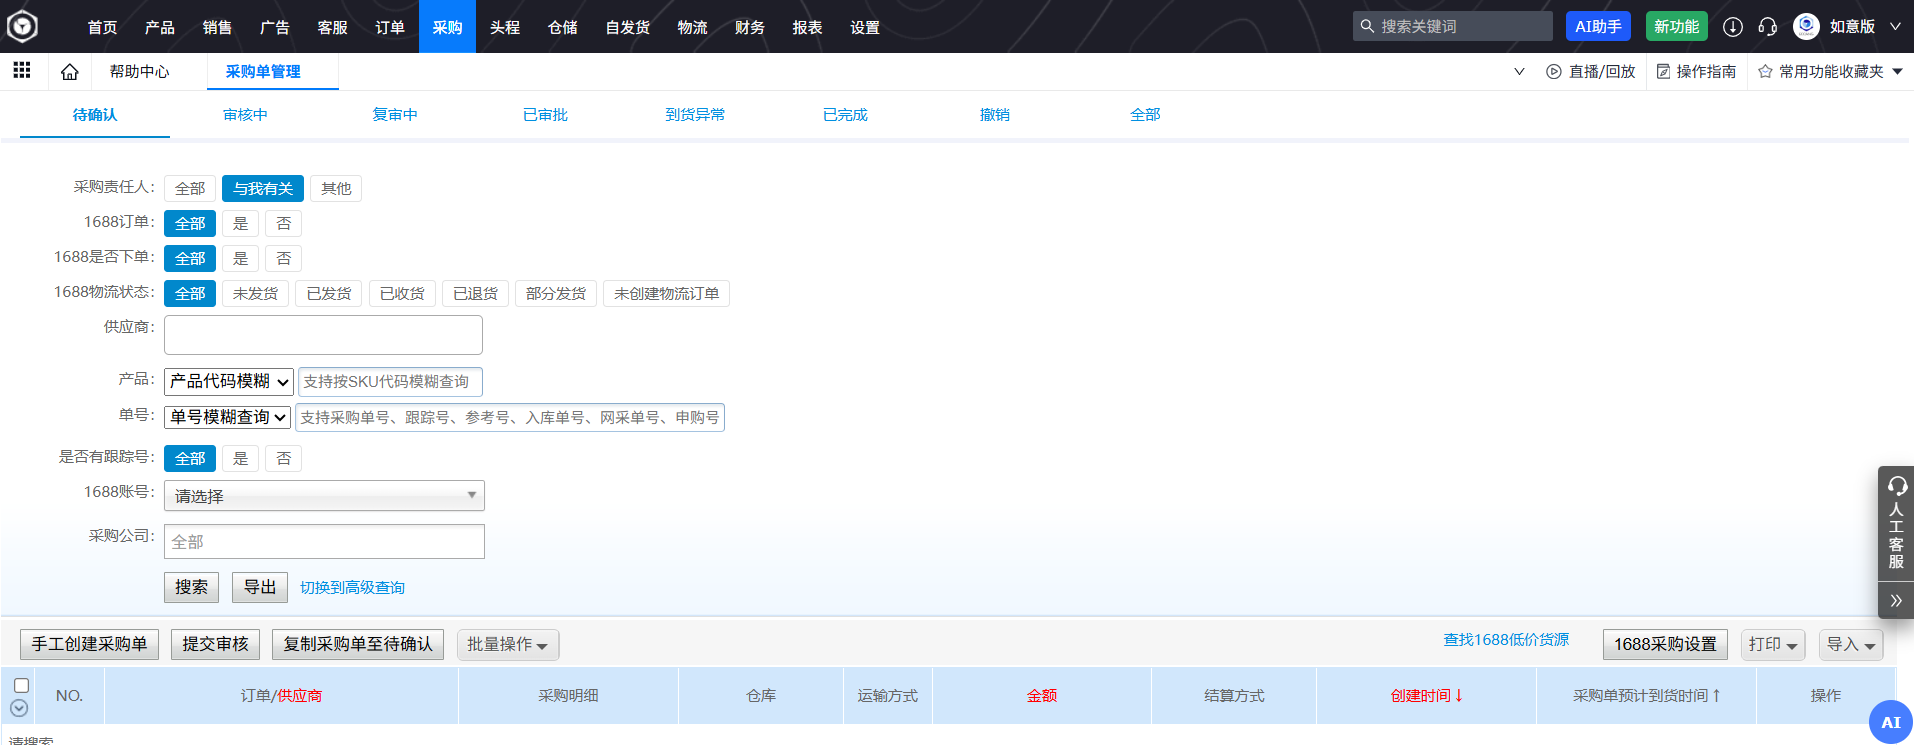Click AI助手 button

[1598, 26]
